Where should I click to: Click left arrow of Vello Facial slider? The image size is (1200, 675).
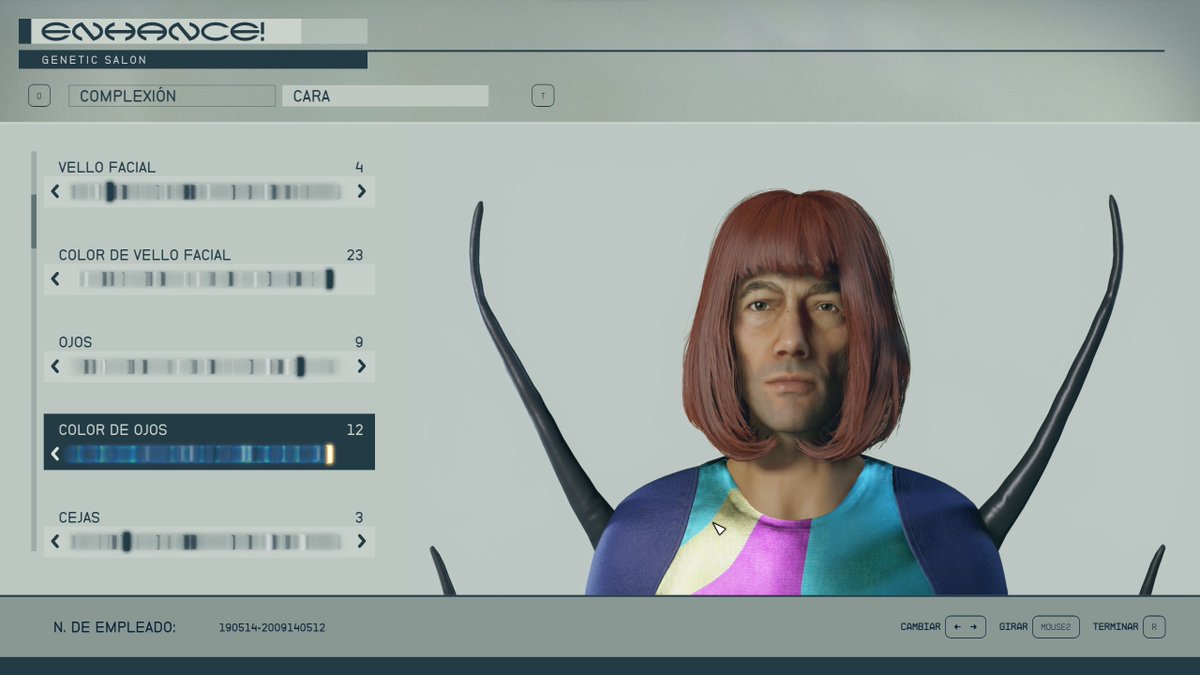(x=55, y=191)
